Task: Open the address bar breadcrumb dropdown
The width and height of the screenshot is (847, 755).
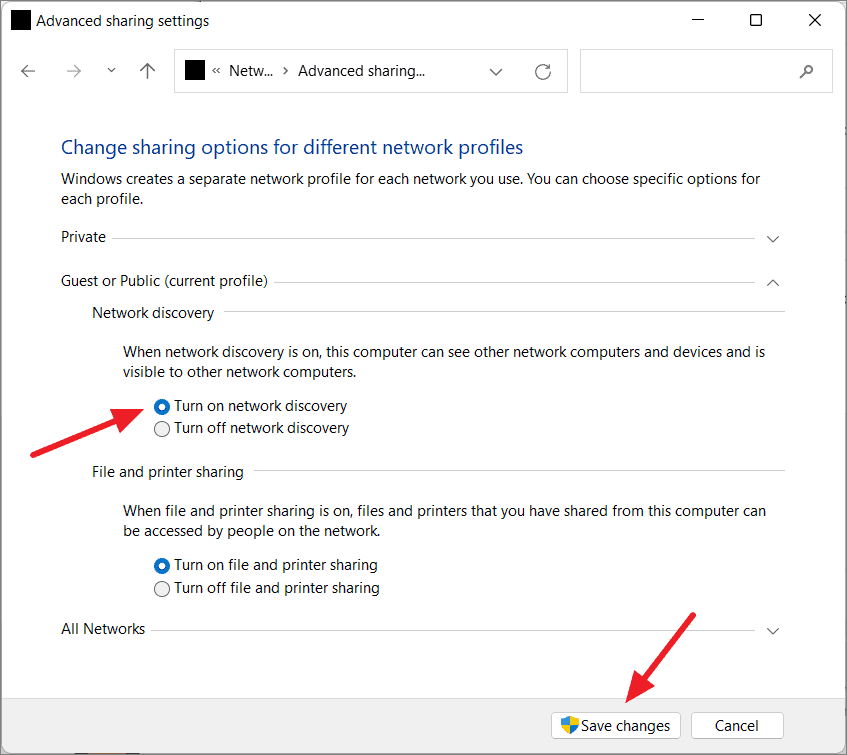Action: pyautogui.click(x=496, y=71)
